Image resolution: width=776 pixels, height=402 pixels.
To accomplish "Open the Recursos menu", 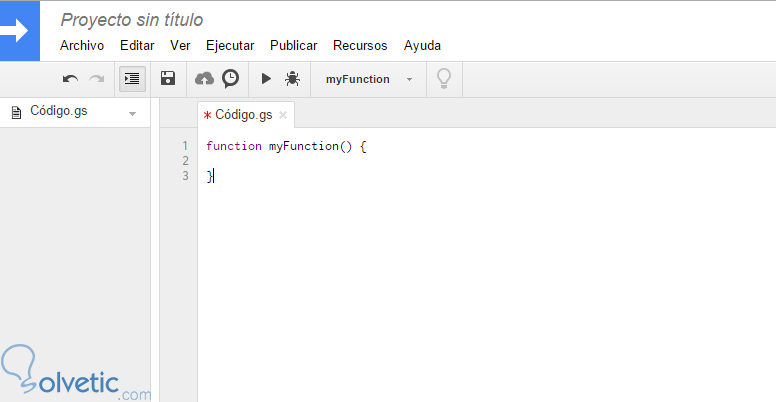I will point(360,45).
